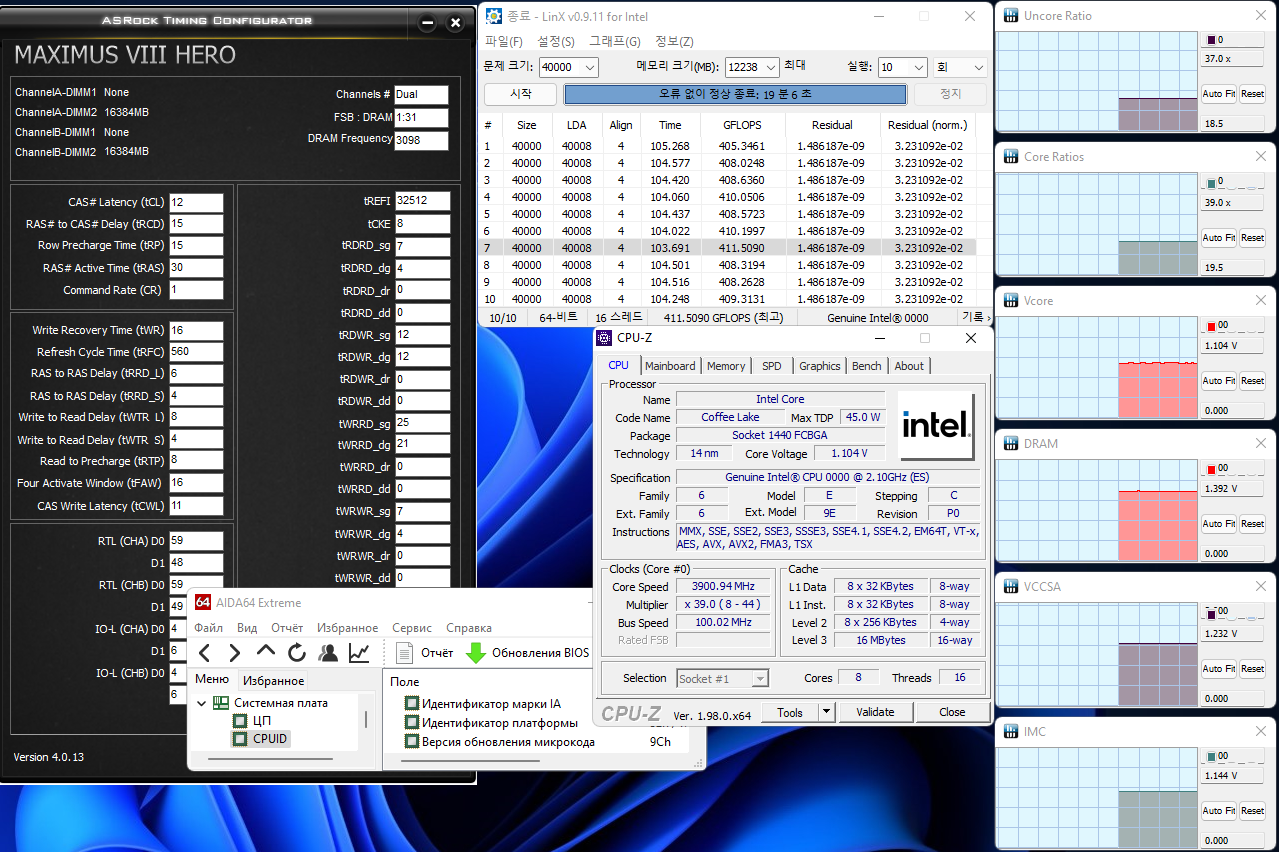Click Auto Fit in the Vcore graph

point(1218,381)
